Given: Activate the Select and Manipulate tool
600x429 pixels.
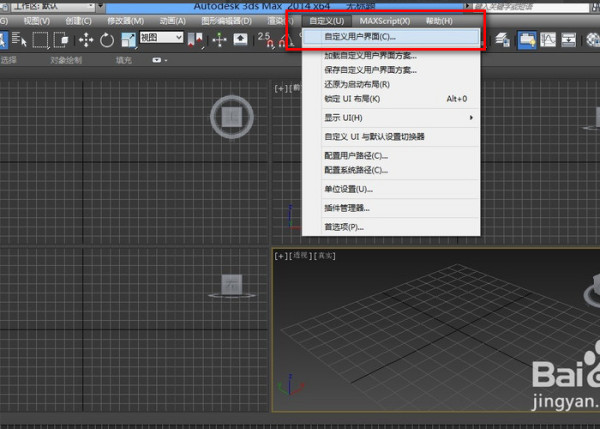Looking at the screenshot, I should pos(220,39).
